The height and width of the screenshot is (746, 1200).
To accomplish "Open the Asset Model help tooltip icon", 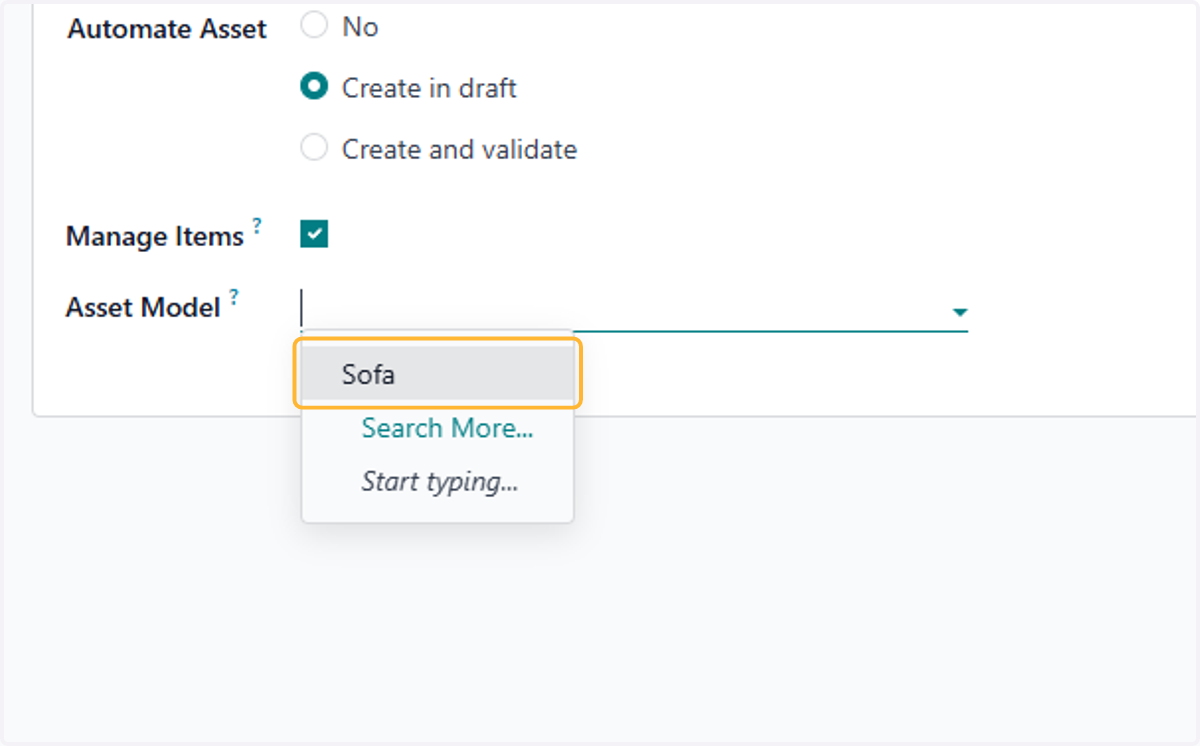I will 234,297.
